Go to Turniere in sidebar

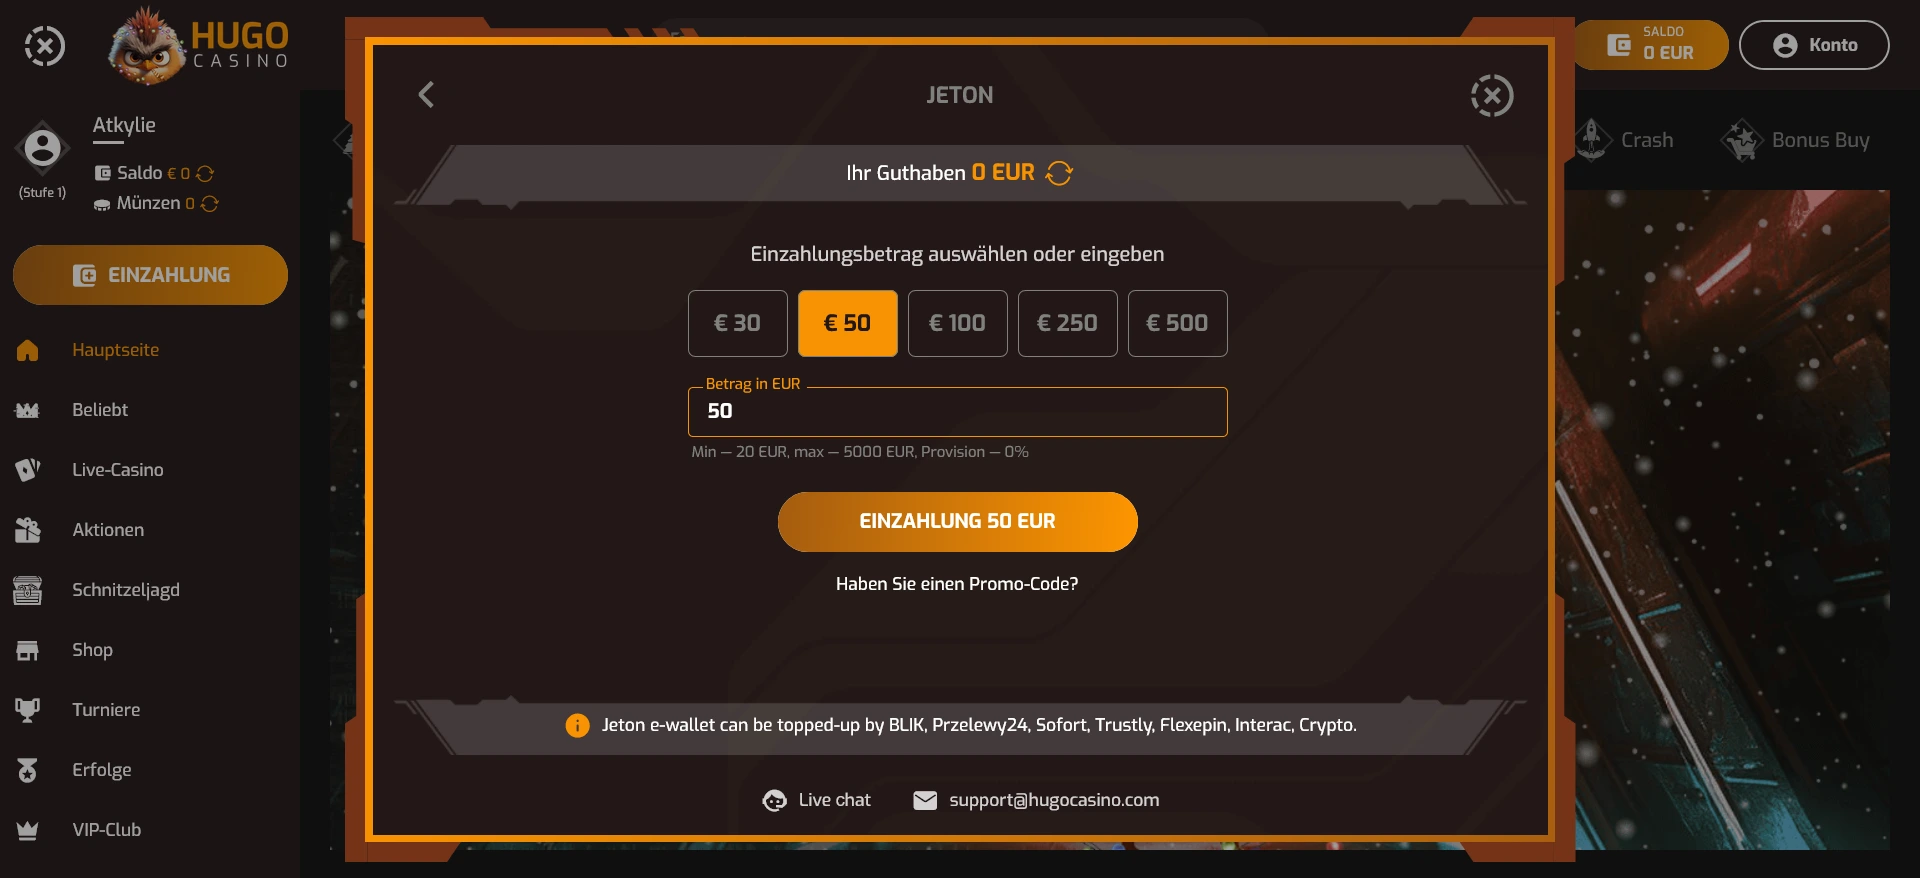[x=106, y=710]
